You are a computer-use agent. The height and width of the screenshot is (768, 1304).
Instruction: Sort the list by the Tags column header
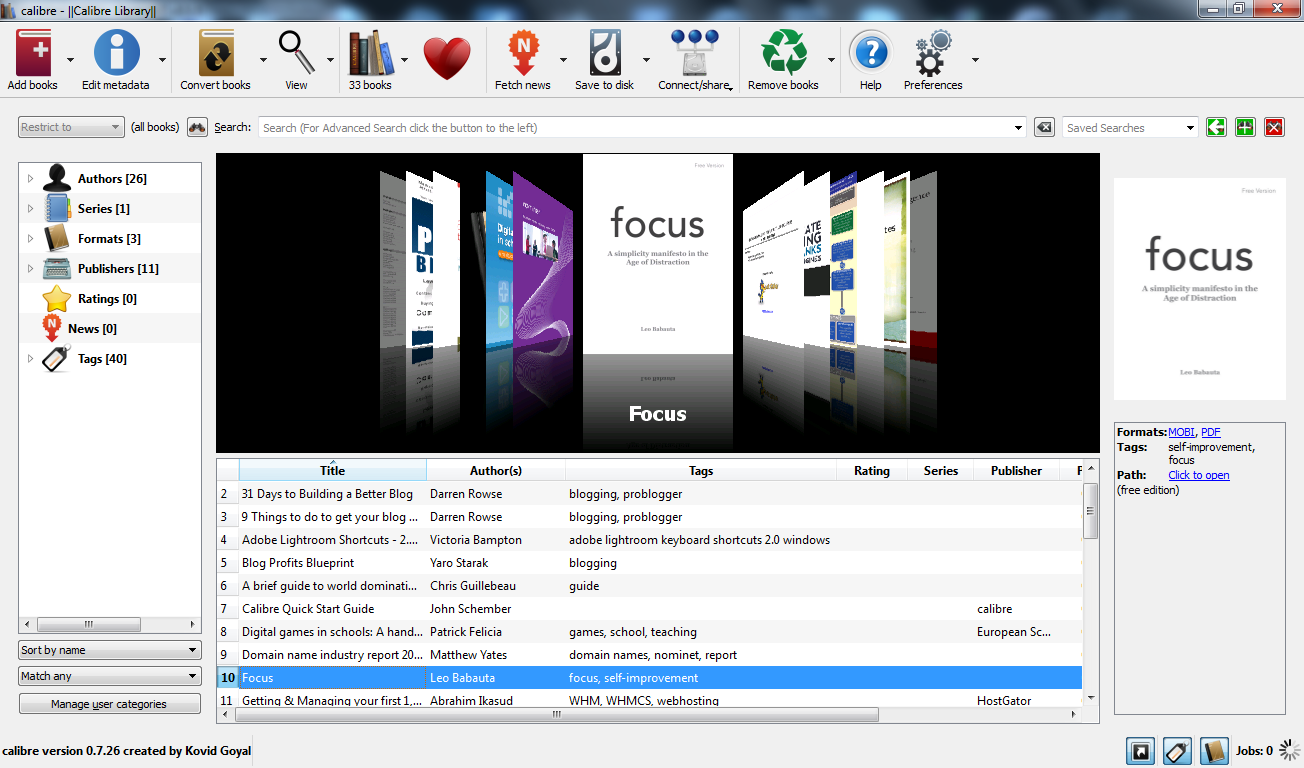(701, 470)
